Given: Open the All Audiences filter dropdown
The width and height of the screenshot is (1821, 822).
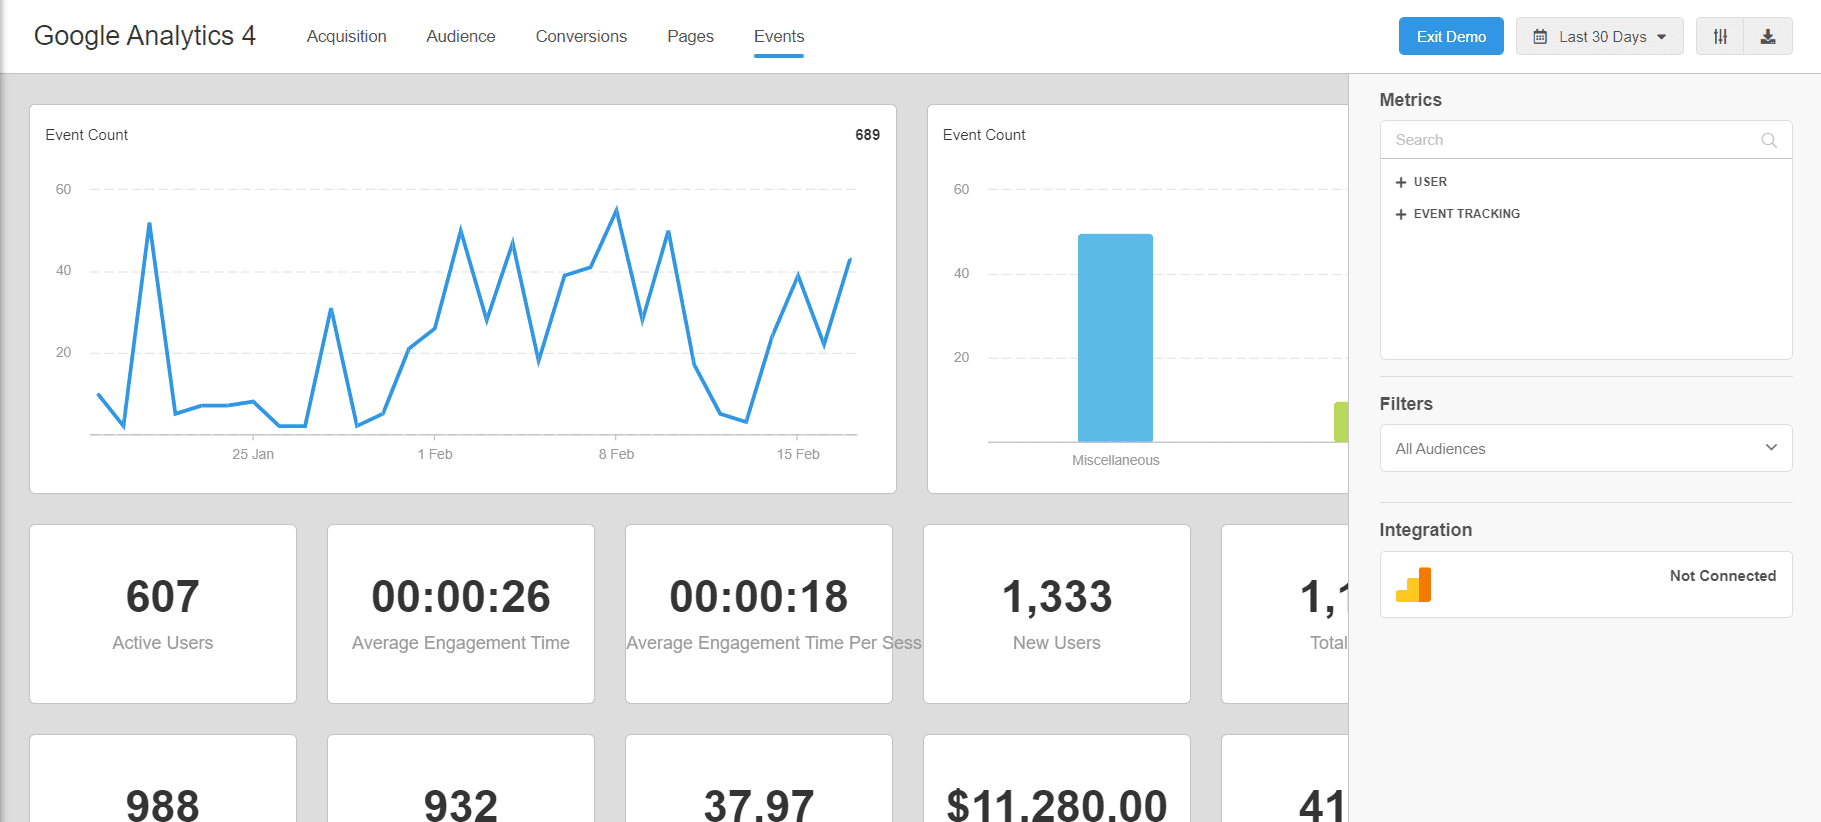Looking at the screenshot, I should click(x=1586, y=448).
